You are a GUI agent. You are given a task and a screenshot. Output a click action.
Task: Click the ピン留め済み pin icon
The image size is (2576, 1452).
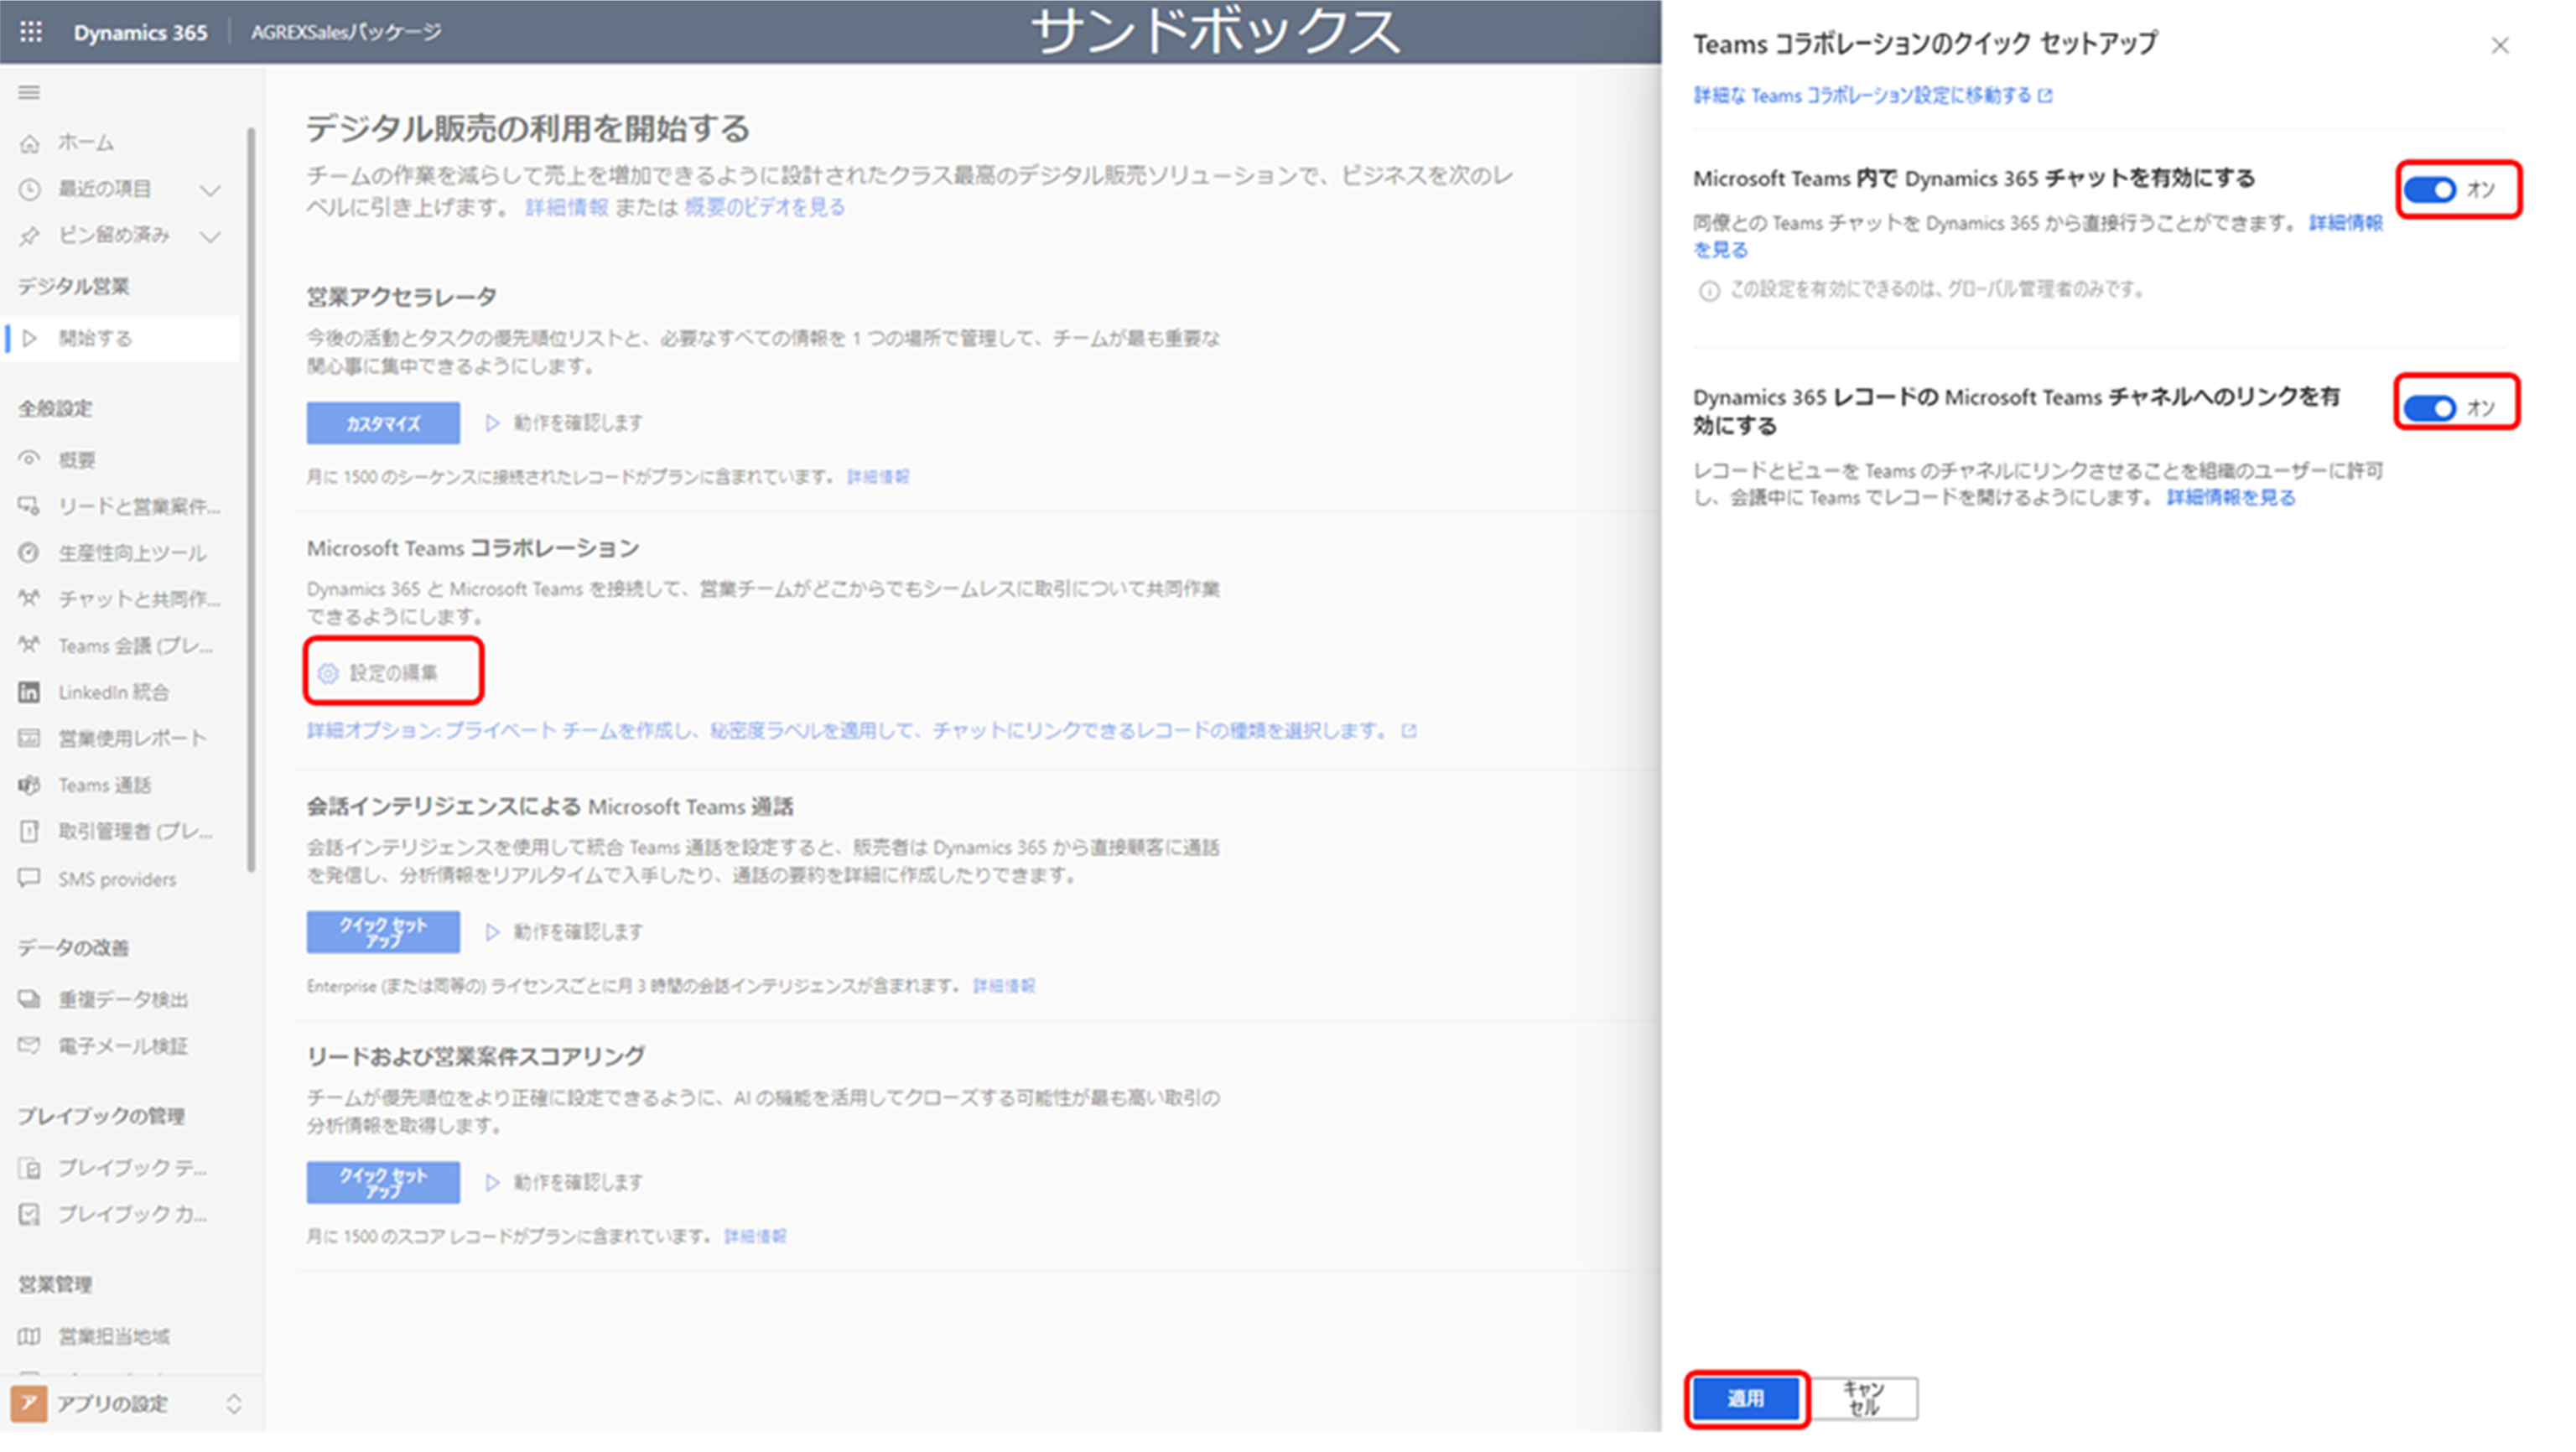30,236
